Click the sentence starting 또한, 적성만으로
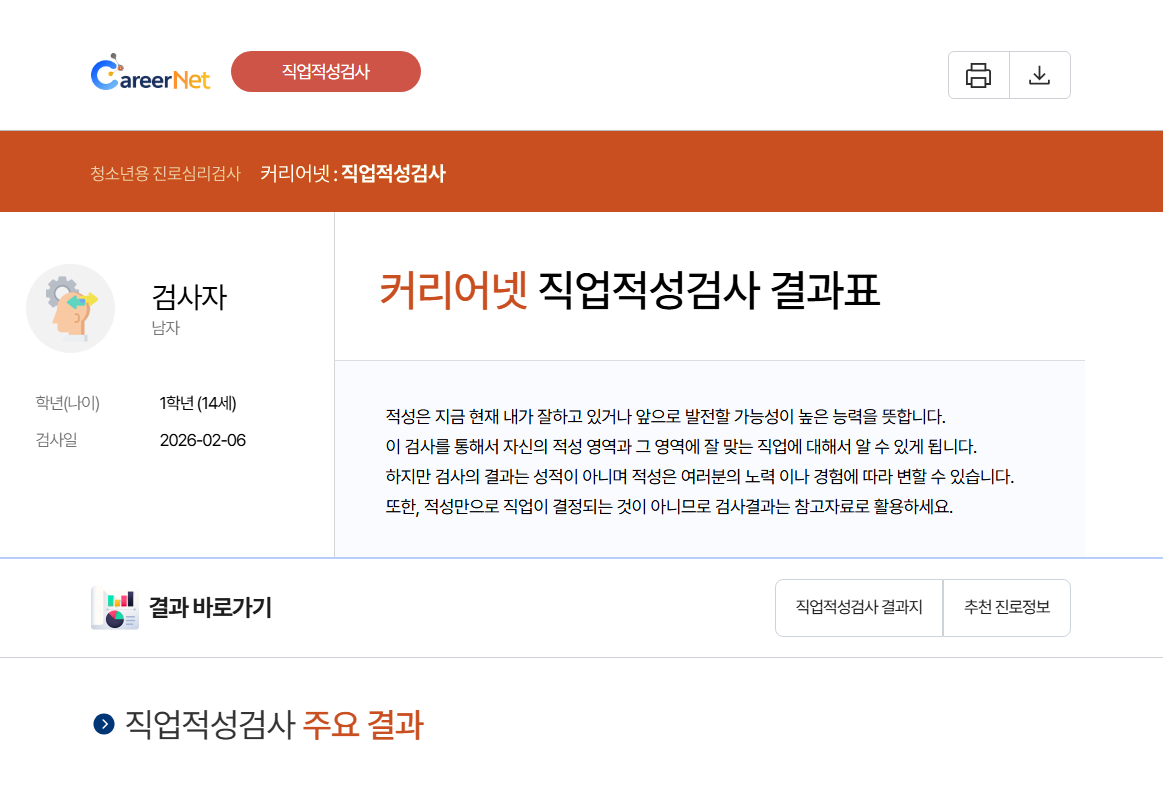Image resolution: width=1163 pixels, height=787 pixels. [669, 507]
